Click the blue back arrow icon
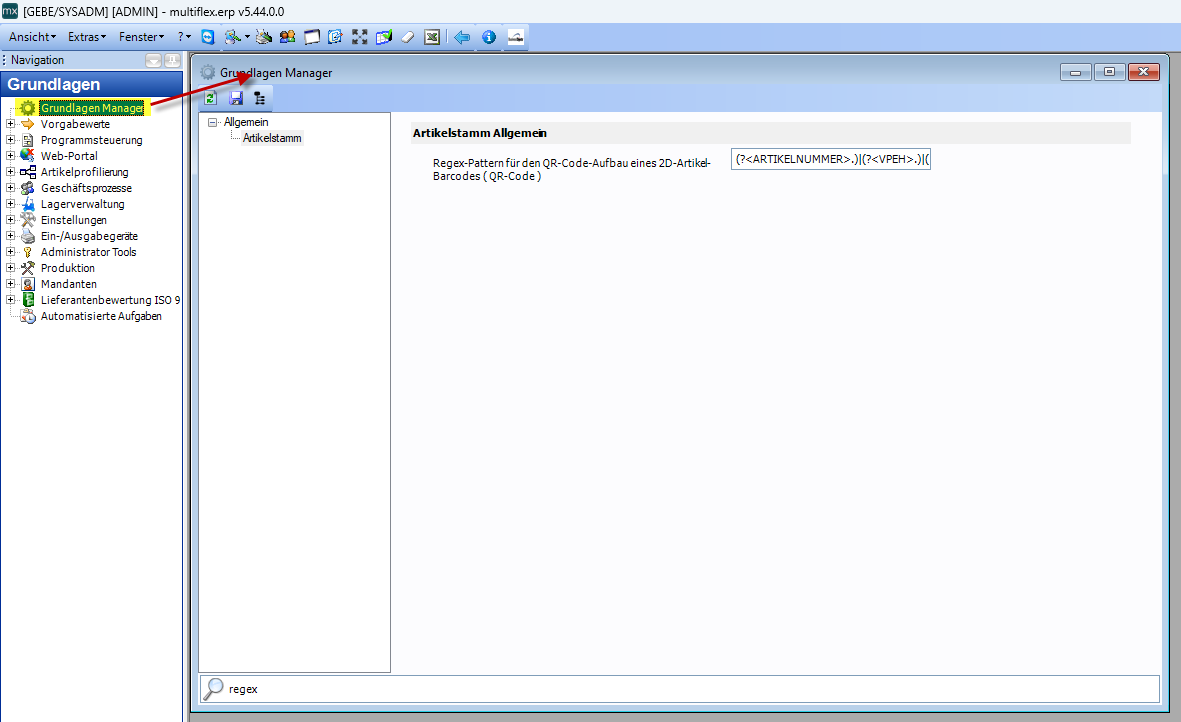1181x722 pixels. point(462,37)
